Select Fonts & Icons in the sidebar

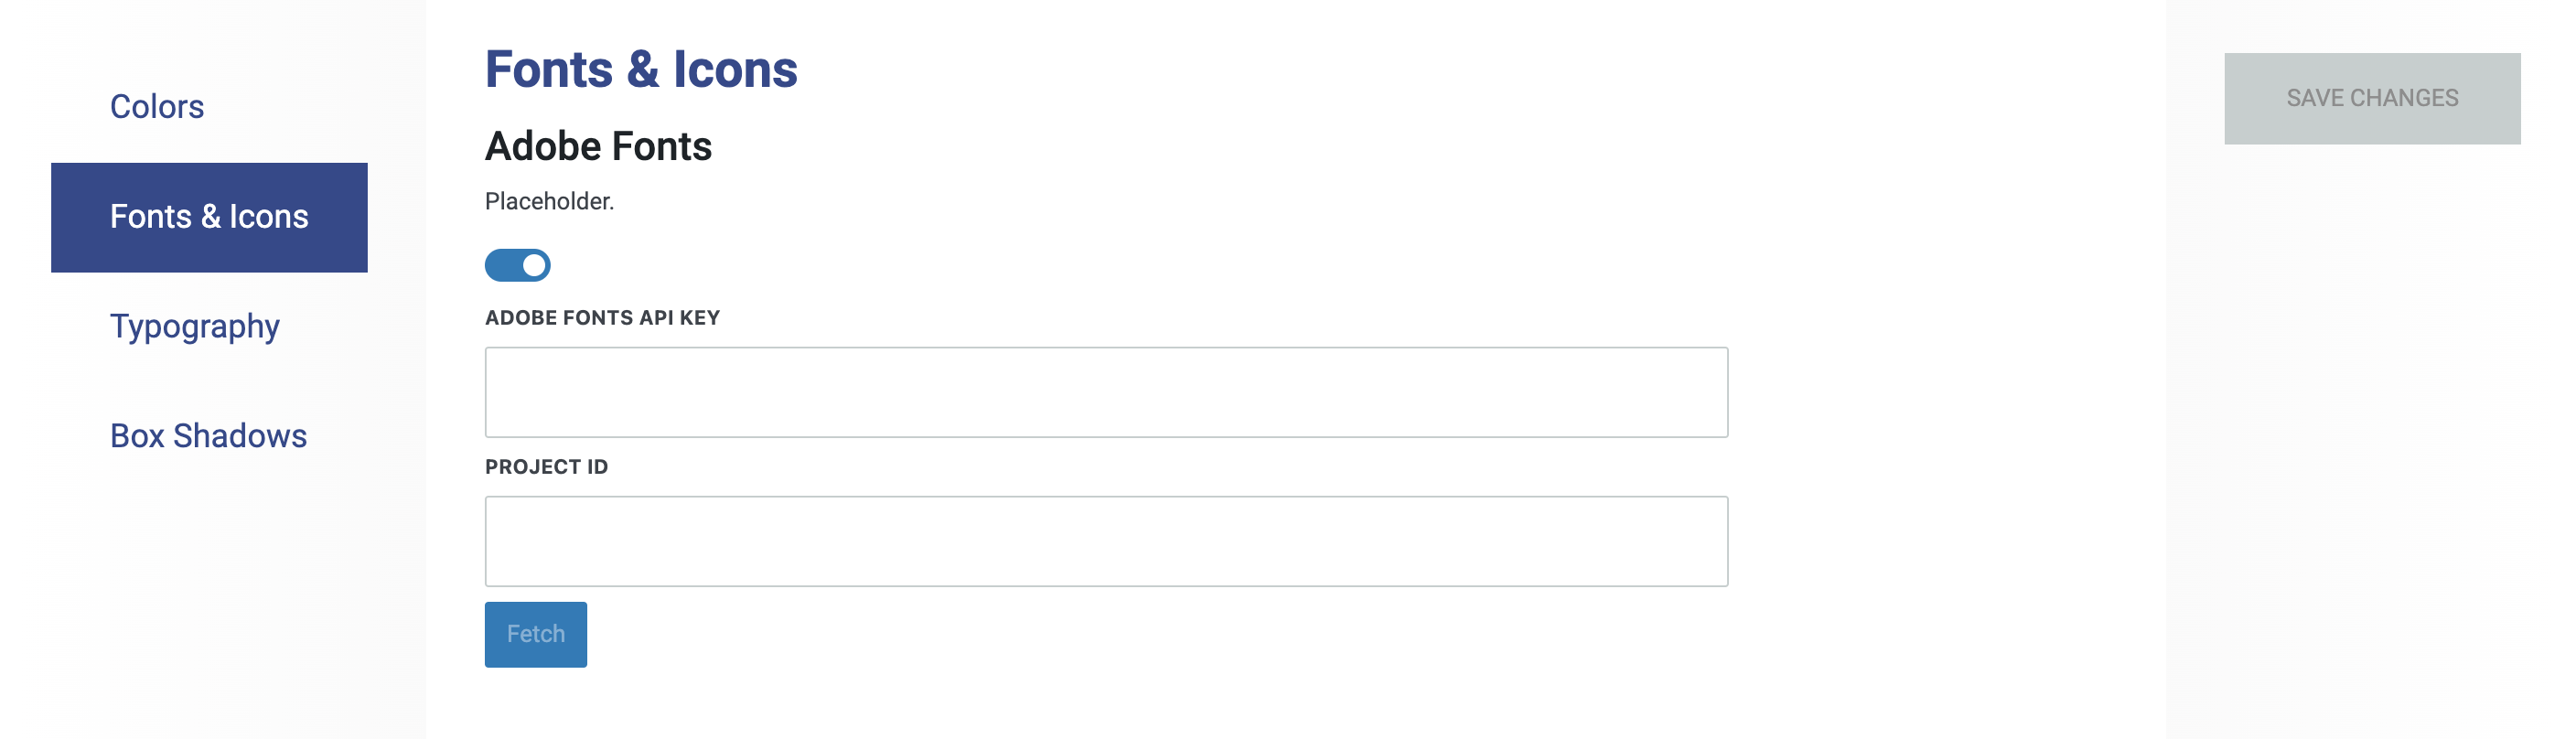(x=209, y=217)
